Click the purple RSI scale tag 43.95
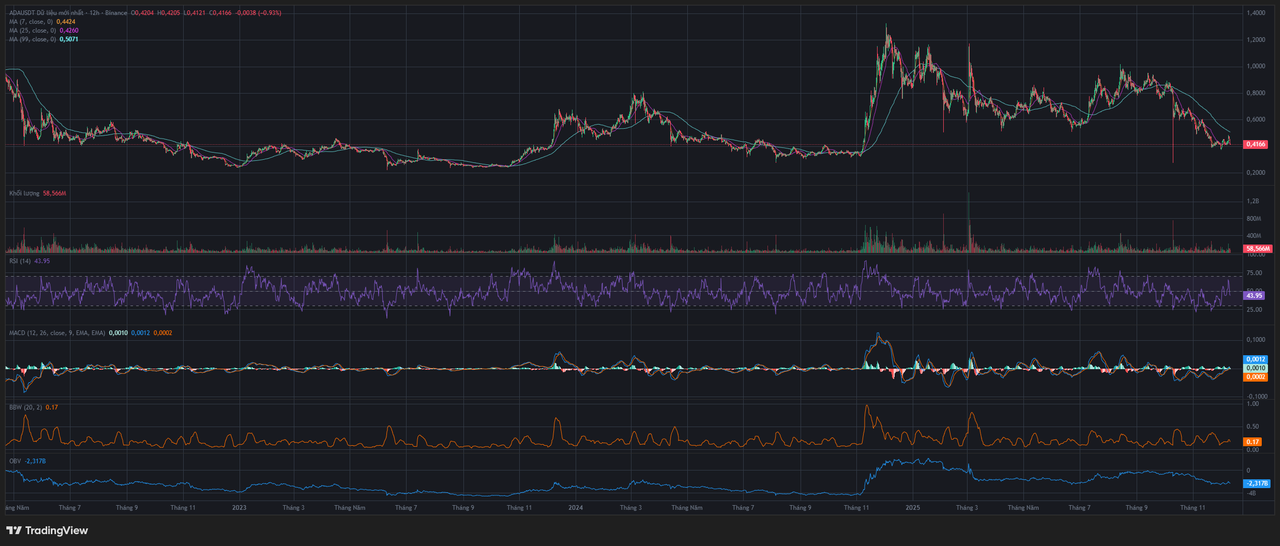This screenshot has height=546, width=1280. coord(1254,296)
